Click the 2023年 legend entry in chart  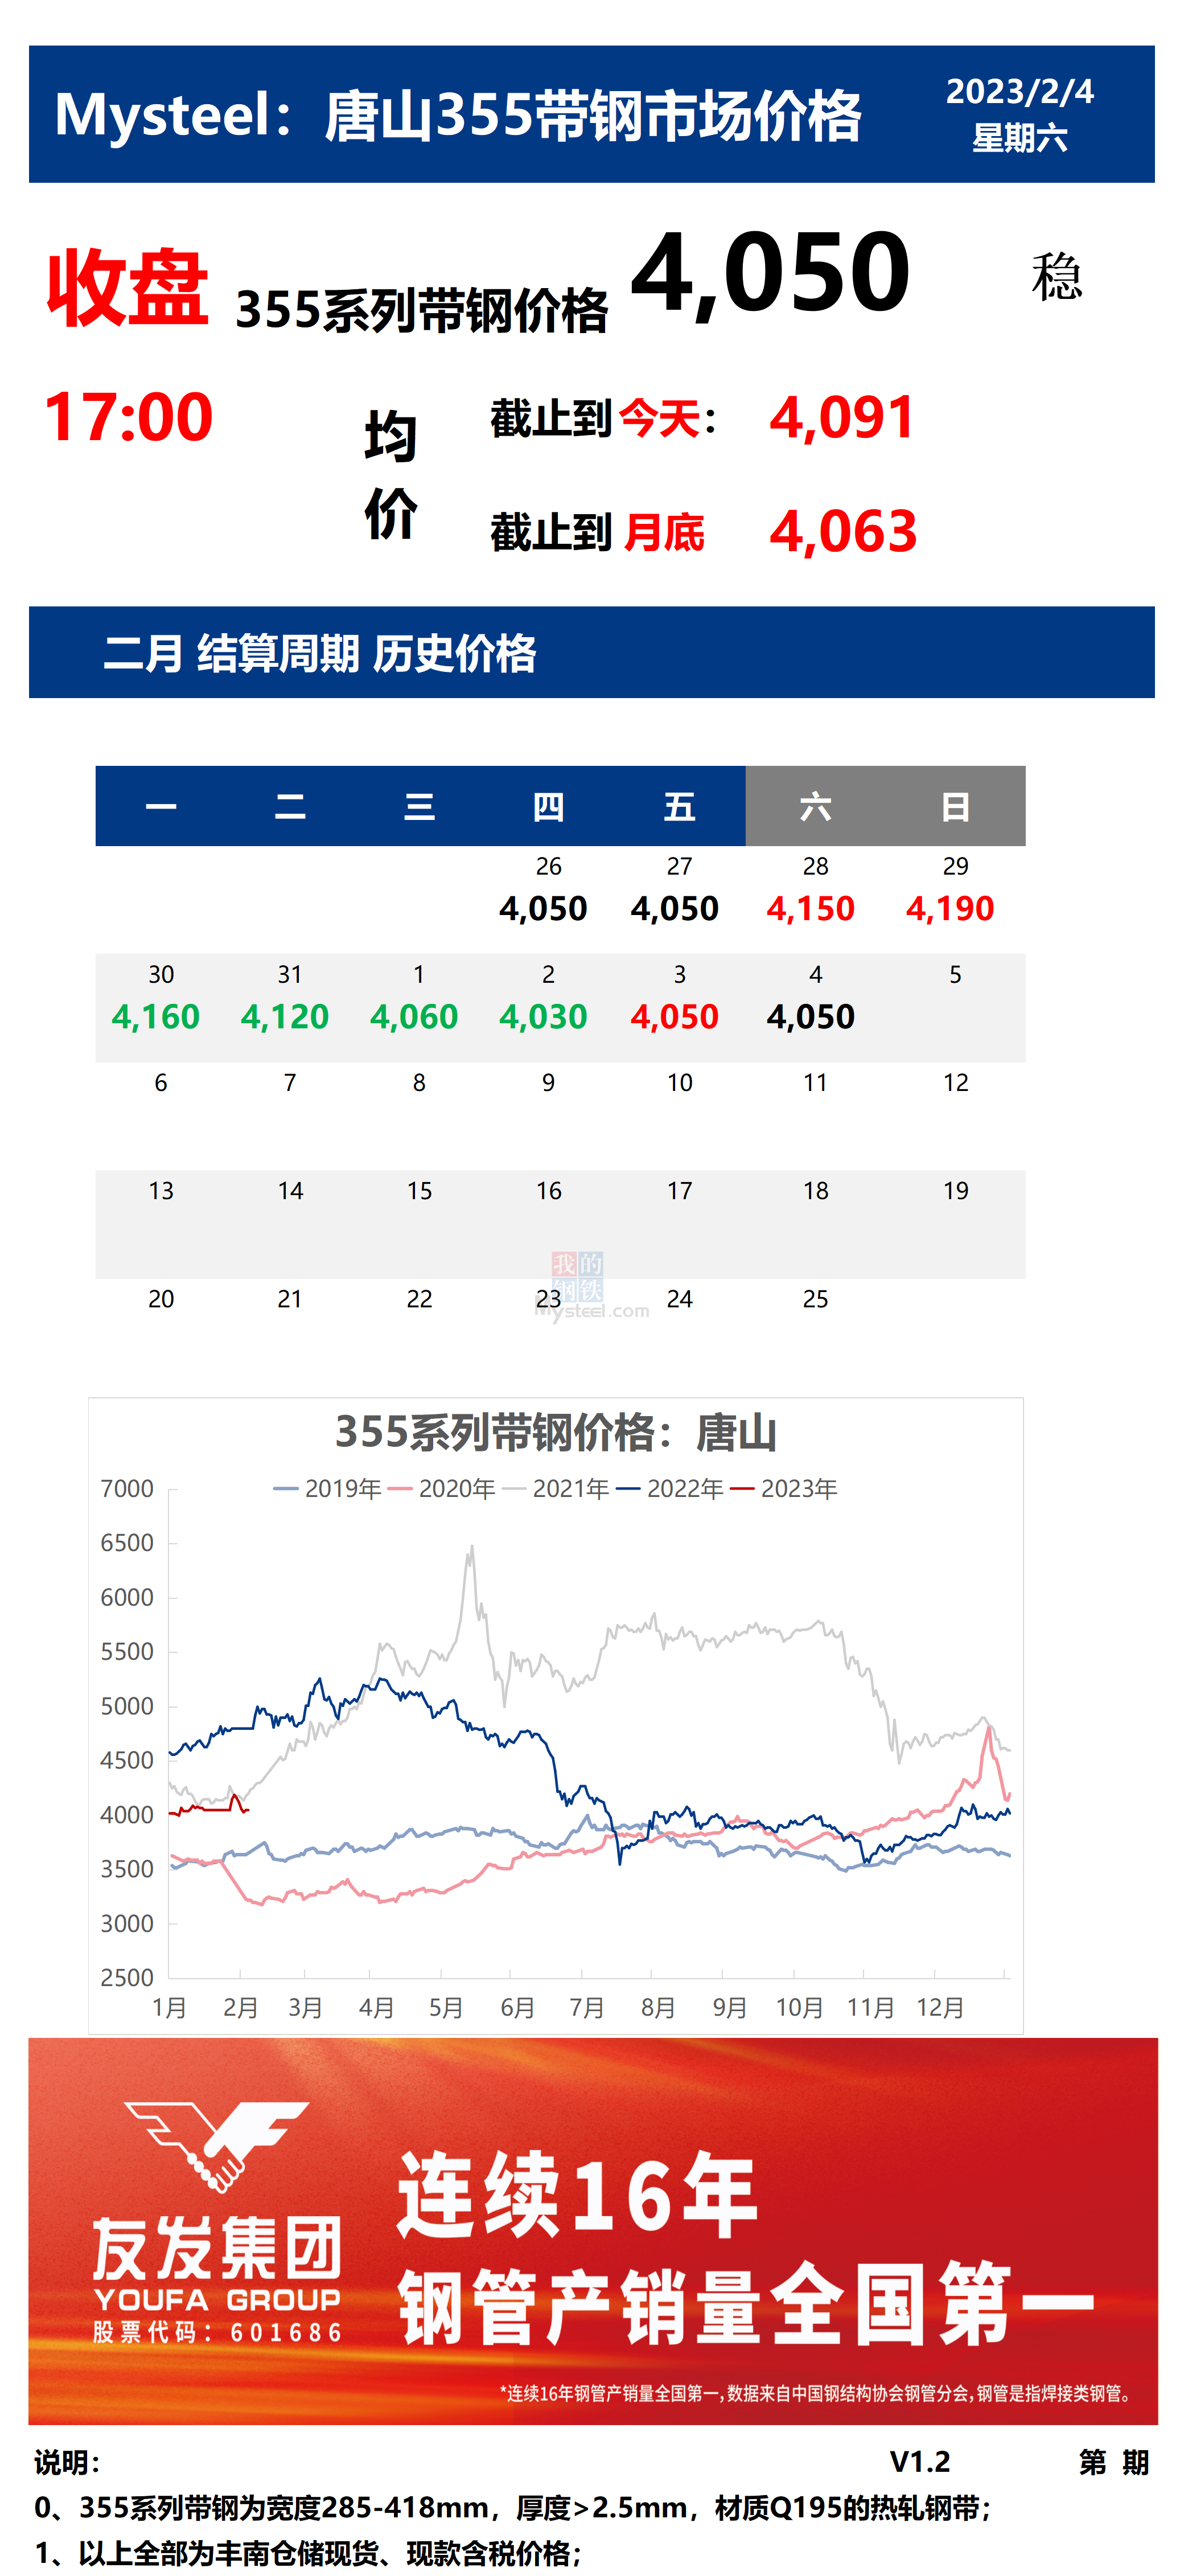[783, 1489]
